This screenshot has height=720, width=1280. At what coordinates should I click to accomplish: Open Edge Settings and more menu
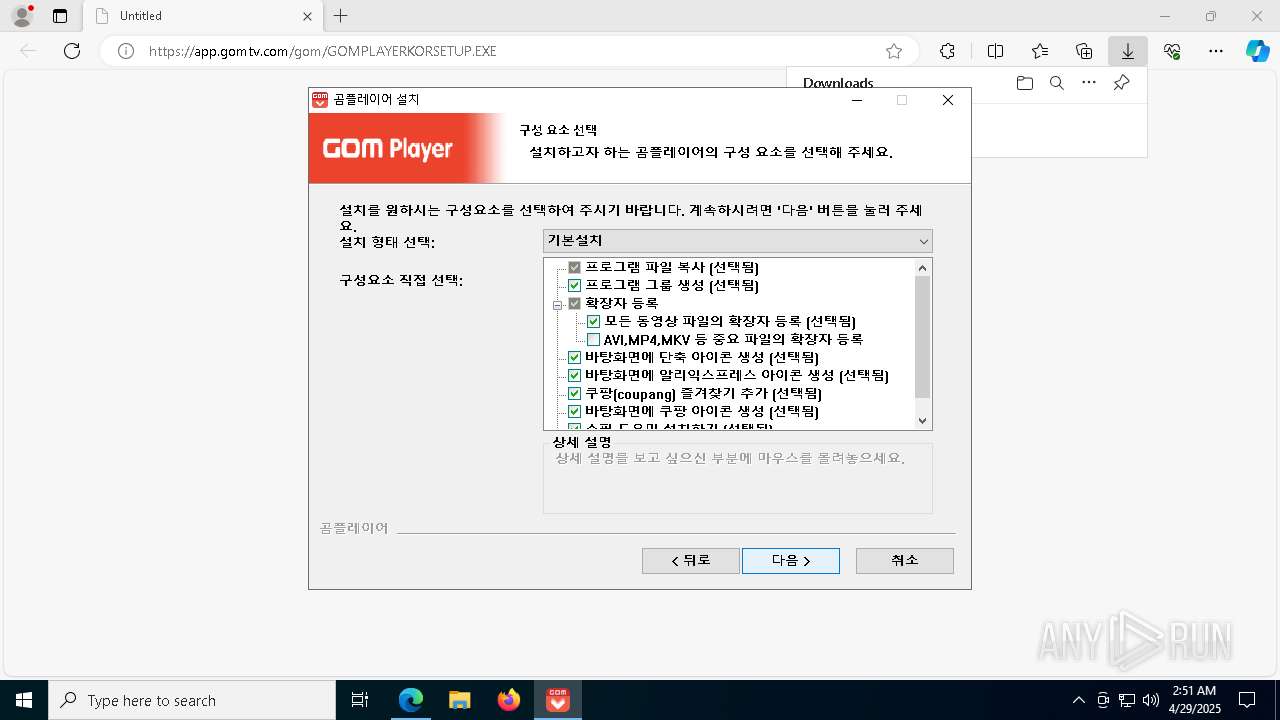pyautogui.click(x=1216, y=51)
